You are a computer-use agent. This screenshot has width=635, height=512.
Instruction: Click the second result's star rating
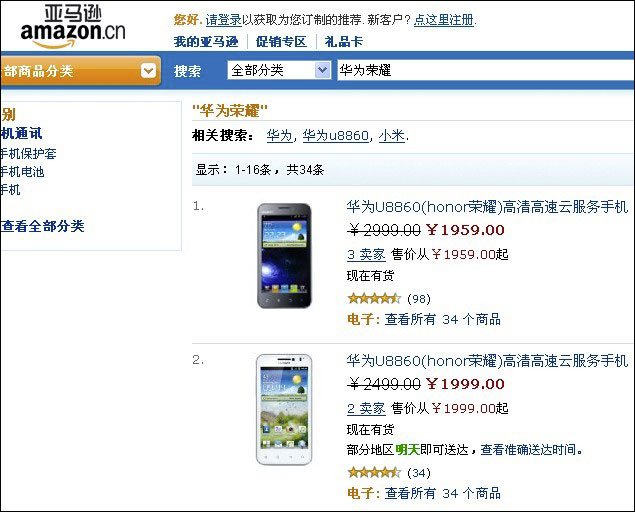(374, 472)
